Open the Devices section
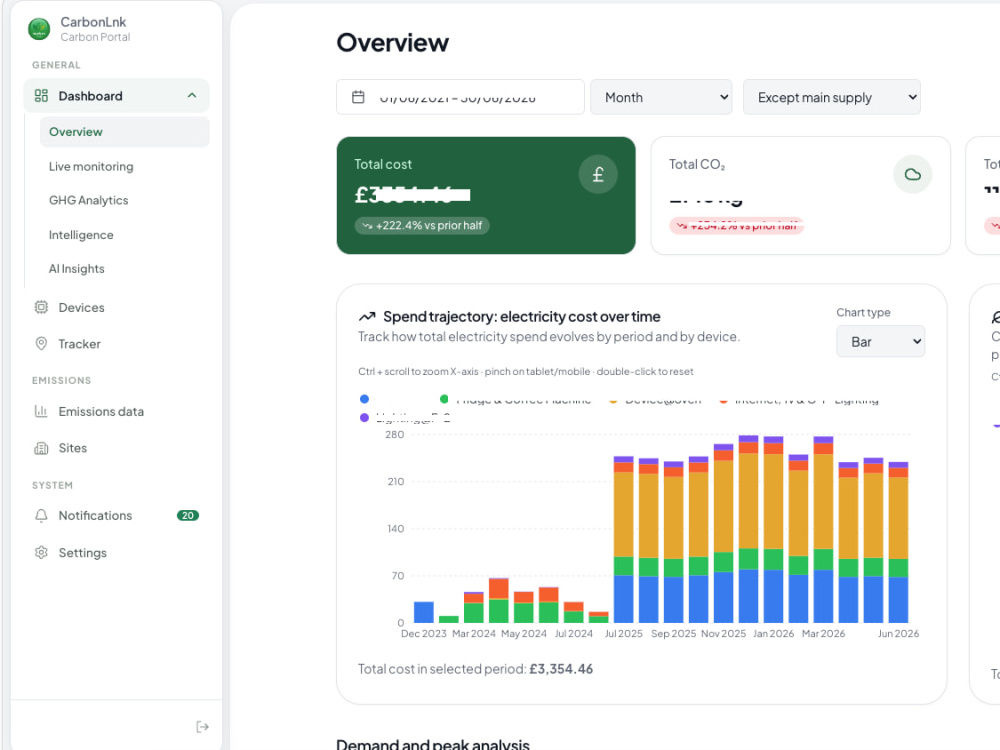Screen dimensions: 1000x750 click(82, 307)
